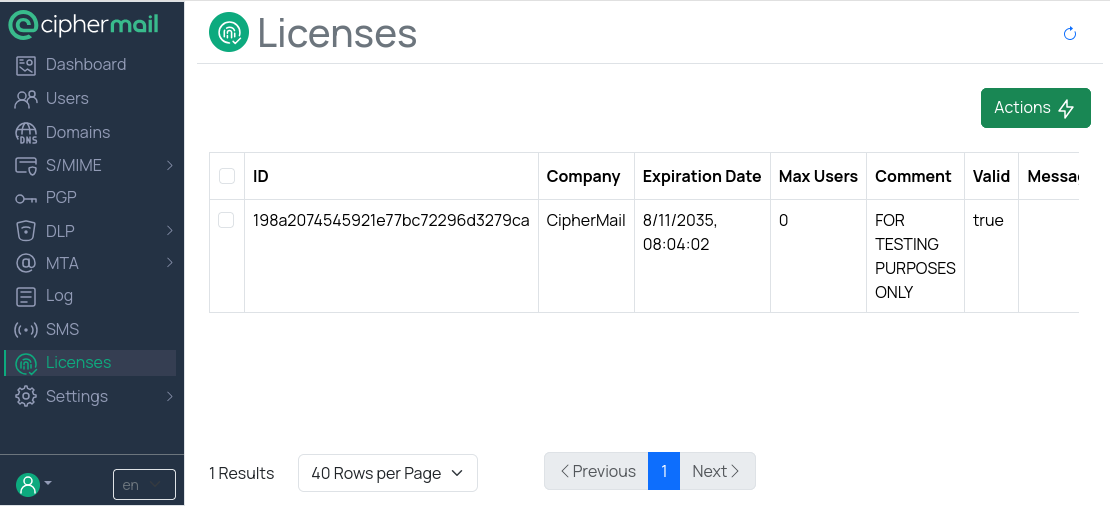
Task: Expand the DLP submenu
Action: coord(169,231)
